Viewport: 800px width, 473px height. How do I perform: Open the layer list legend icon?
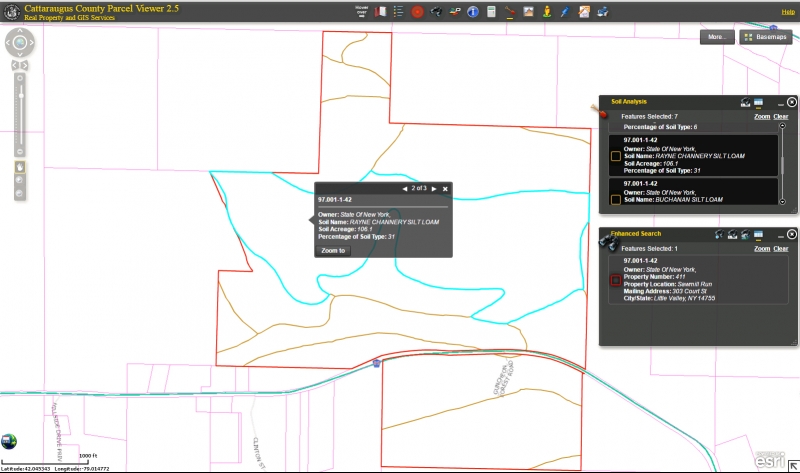click(399, 12)
